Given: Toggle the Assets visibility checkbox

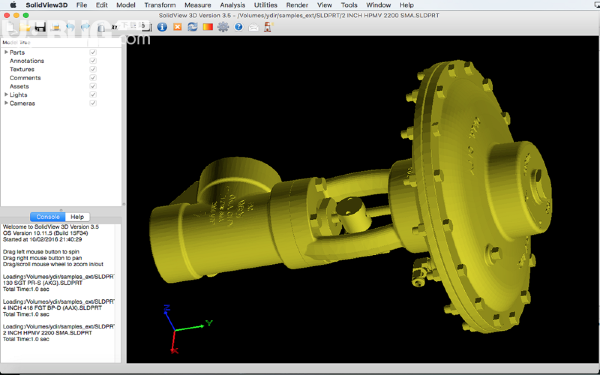Looking at the screenshot, I should 93,86.
